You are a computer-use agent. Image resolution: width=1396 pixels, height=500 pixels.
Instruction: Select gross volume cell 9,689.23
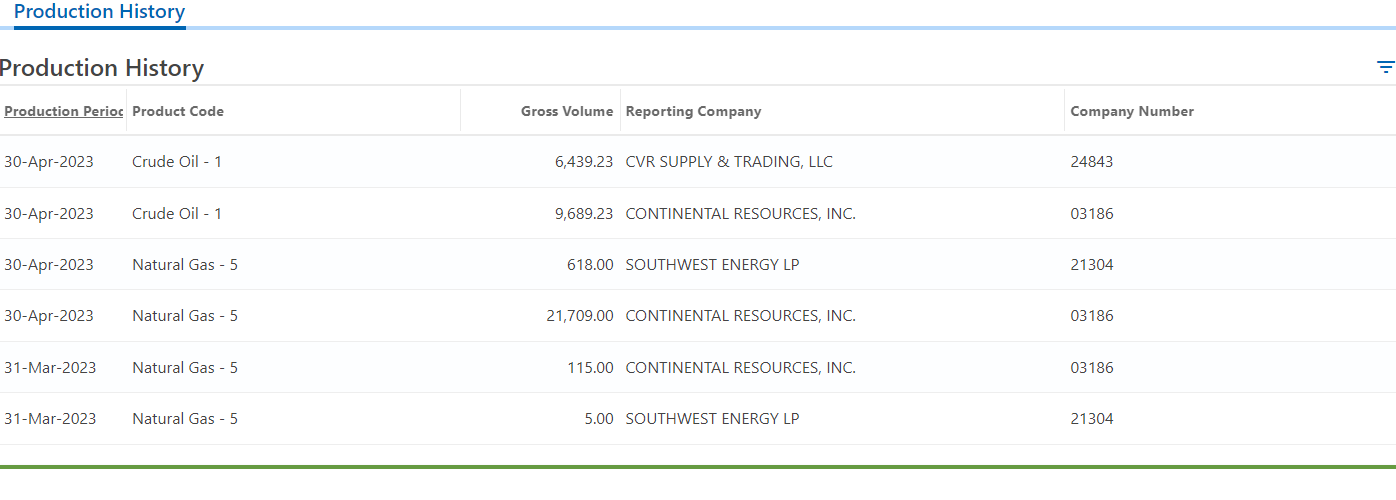584,213
